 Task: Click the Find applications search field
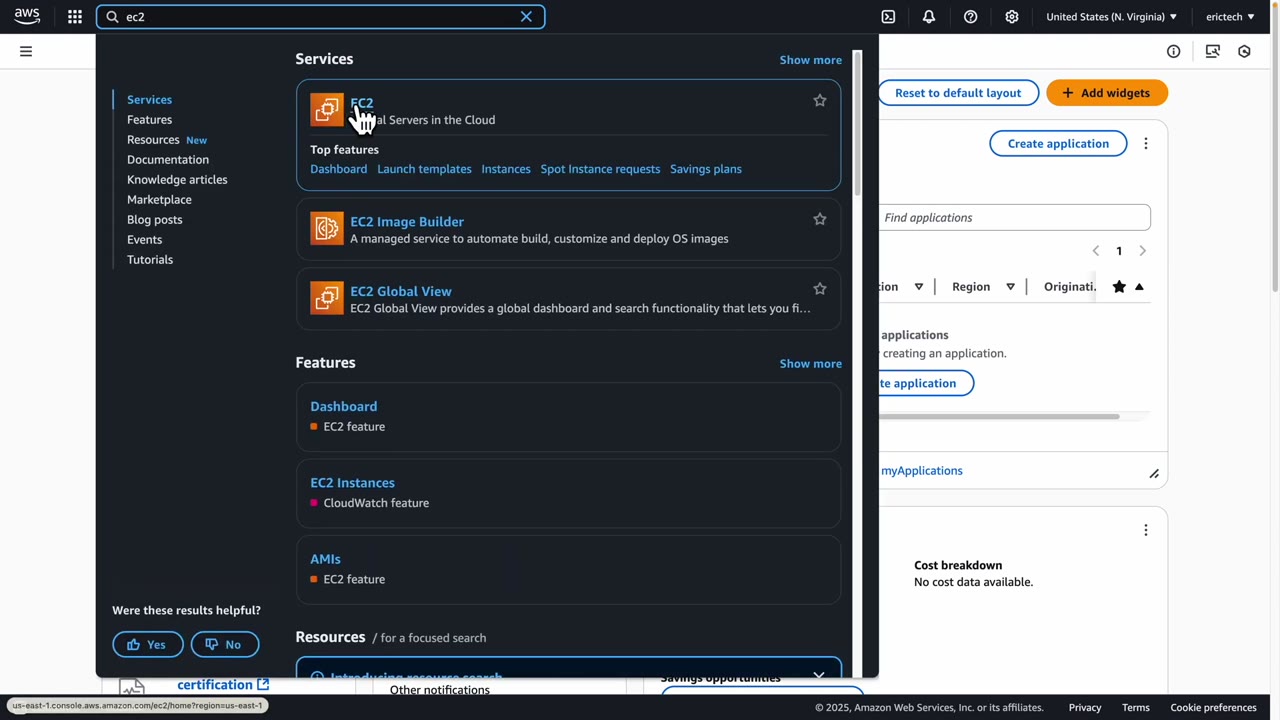[x=1015, y=217]
